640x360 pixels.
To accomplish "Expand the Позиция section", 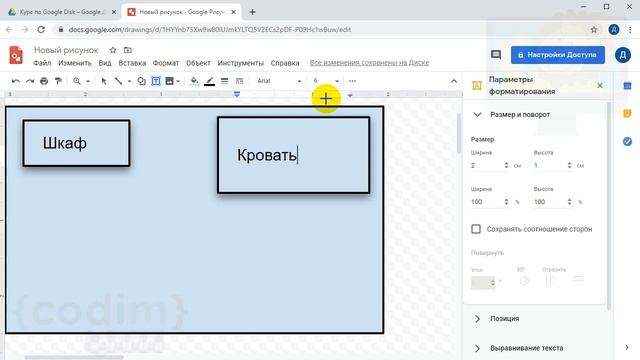I will tap(478, 318).
